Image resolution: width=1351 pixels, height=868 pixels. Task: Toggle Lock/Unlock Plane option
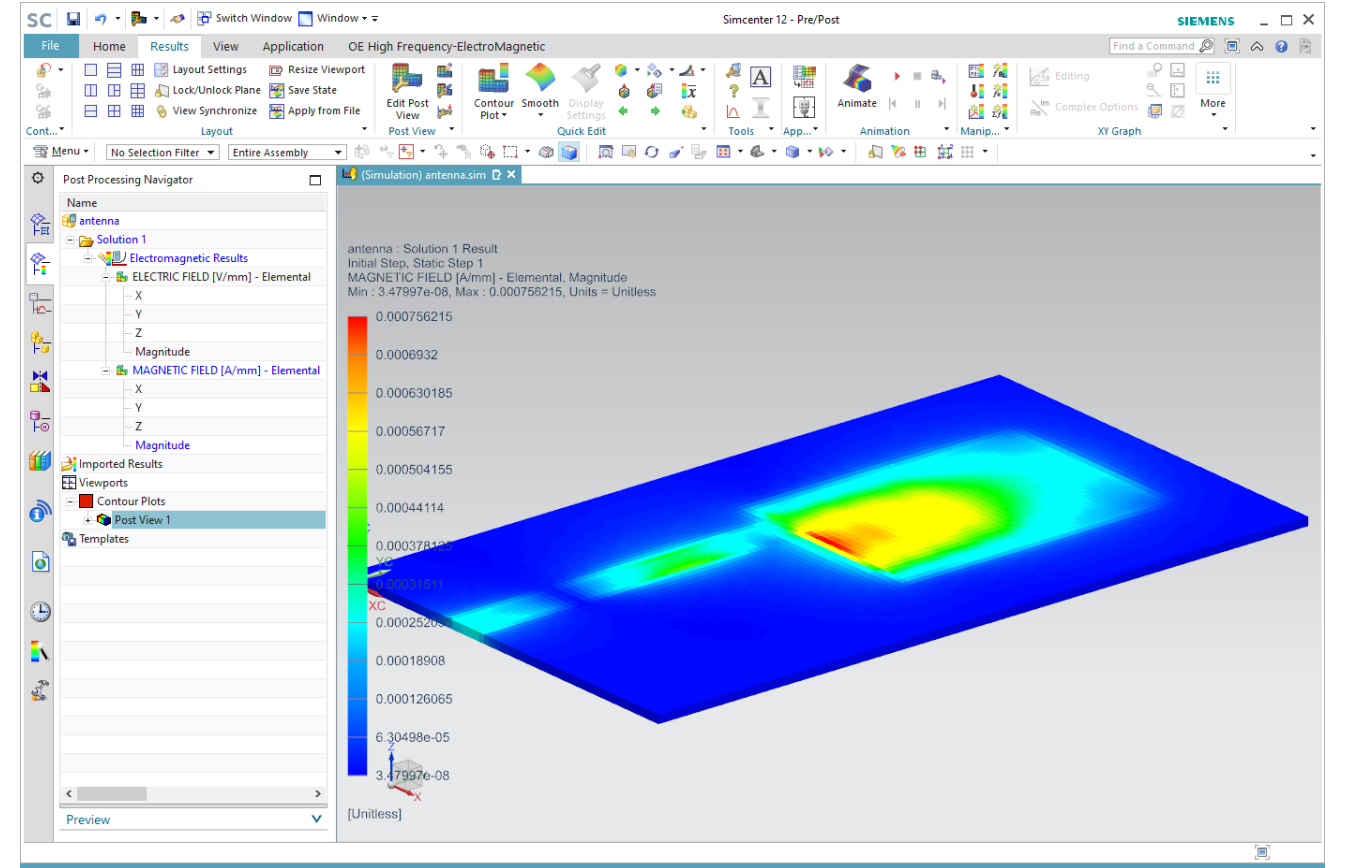208,90
